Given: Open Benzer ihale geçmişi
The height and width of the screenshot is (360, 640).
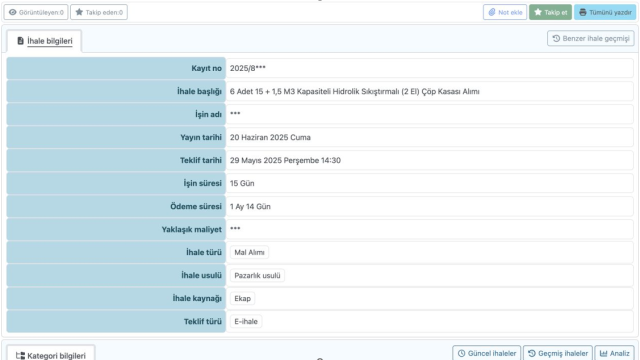Looking at the screenshot, I should click(x=591, y=38).
